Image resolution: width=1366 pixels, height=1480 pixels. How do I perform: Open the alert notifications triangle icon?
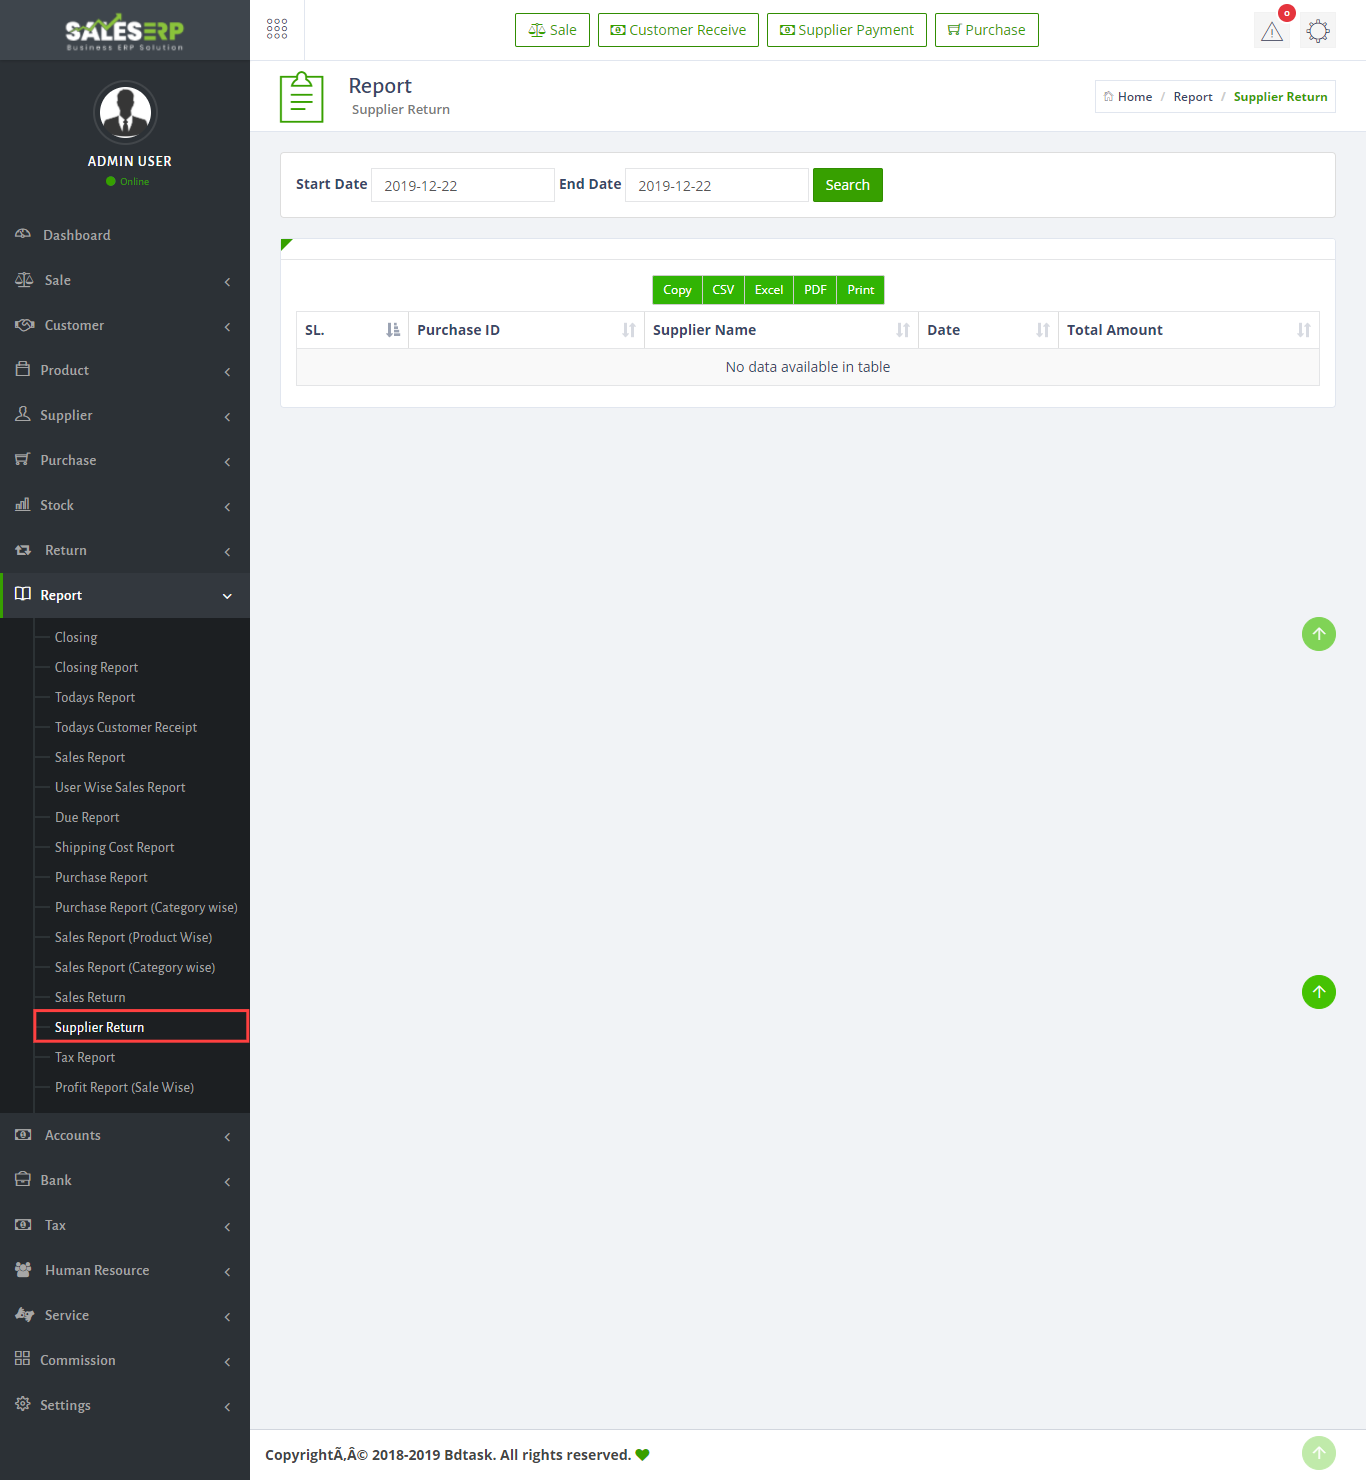click(1271, 31)
